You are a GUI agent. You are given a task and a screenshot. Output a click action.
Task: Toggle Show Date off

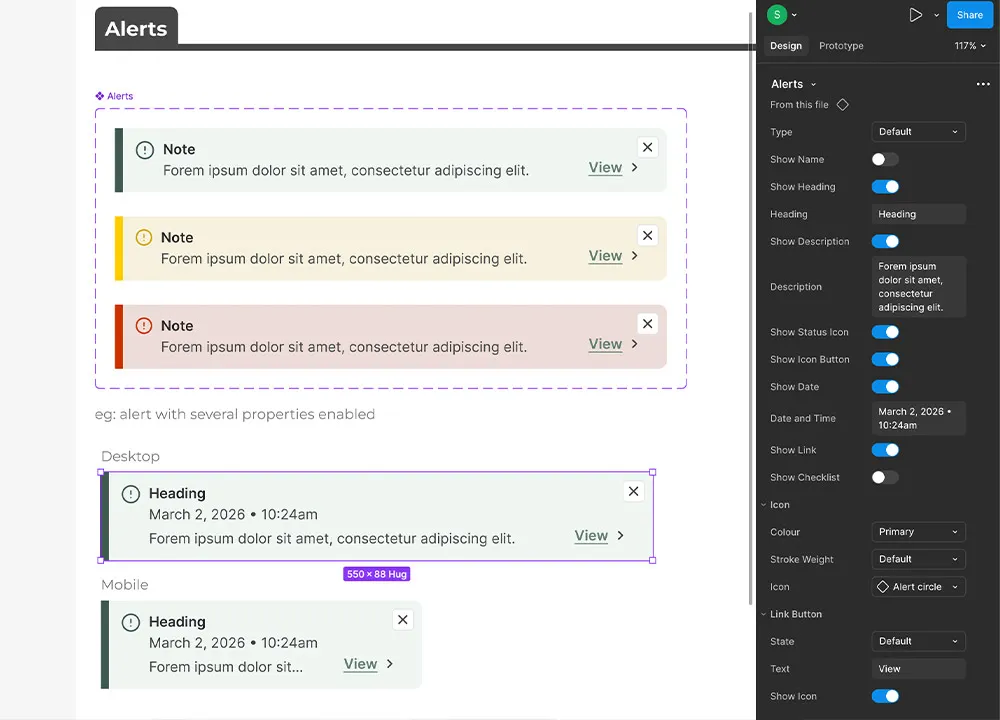[885, 387]
